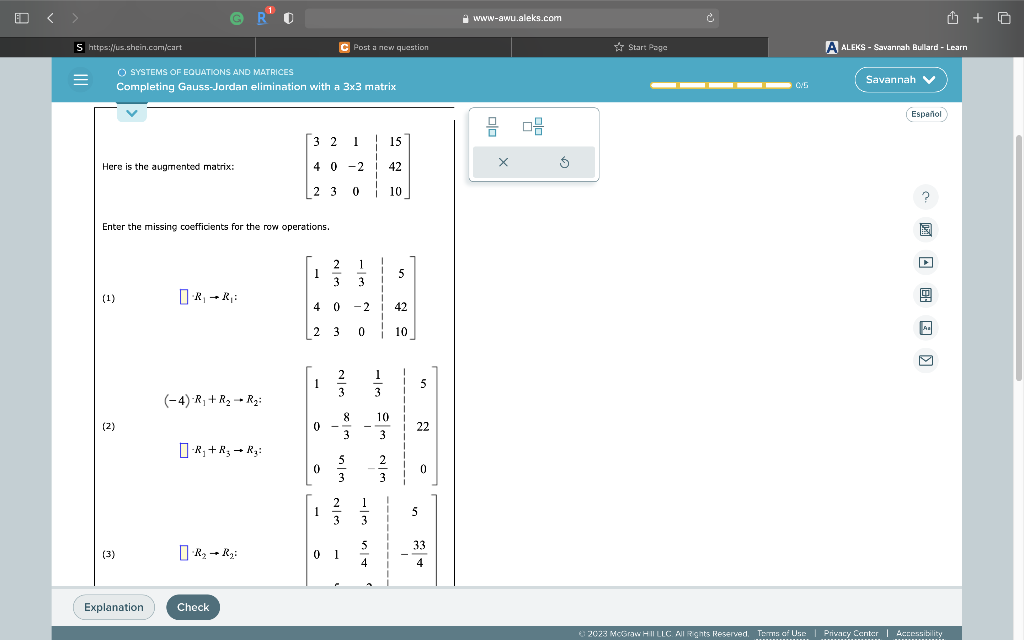Open the message envelope icon in the sidebar
1024x640 pixels.
coord(925,360)
